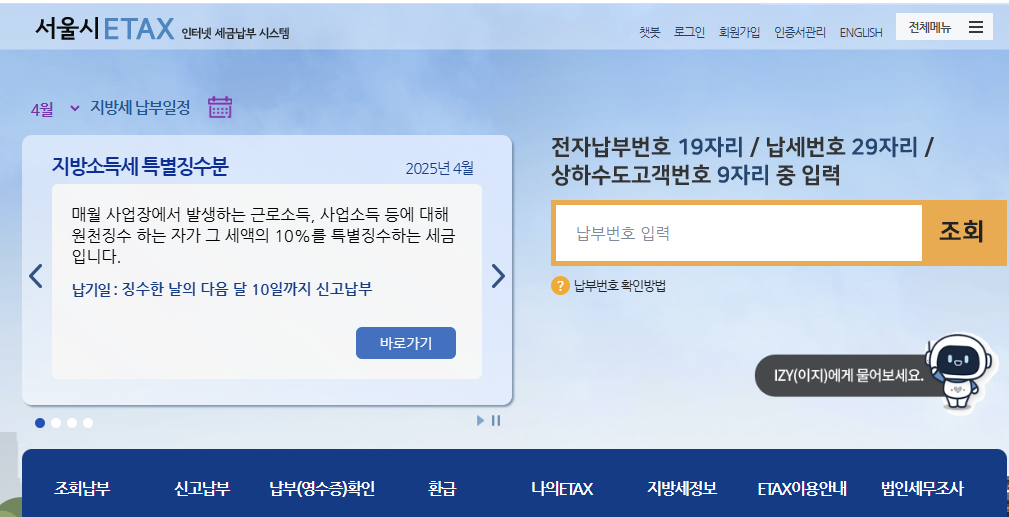Click the orange question mark help icon

(x=560, y=285)
